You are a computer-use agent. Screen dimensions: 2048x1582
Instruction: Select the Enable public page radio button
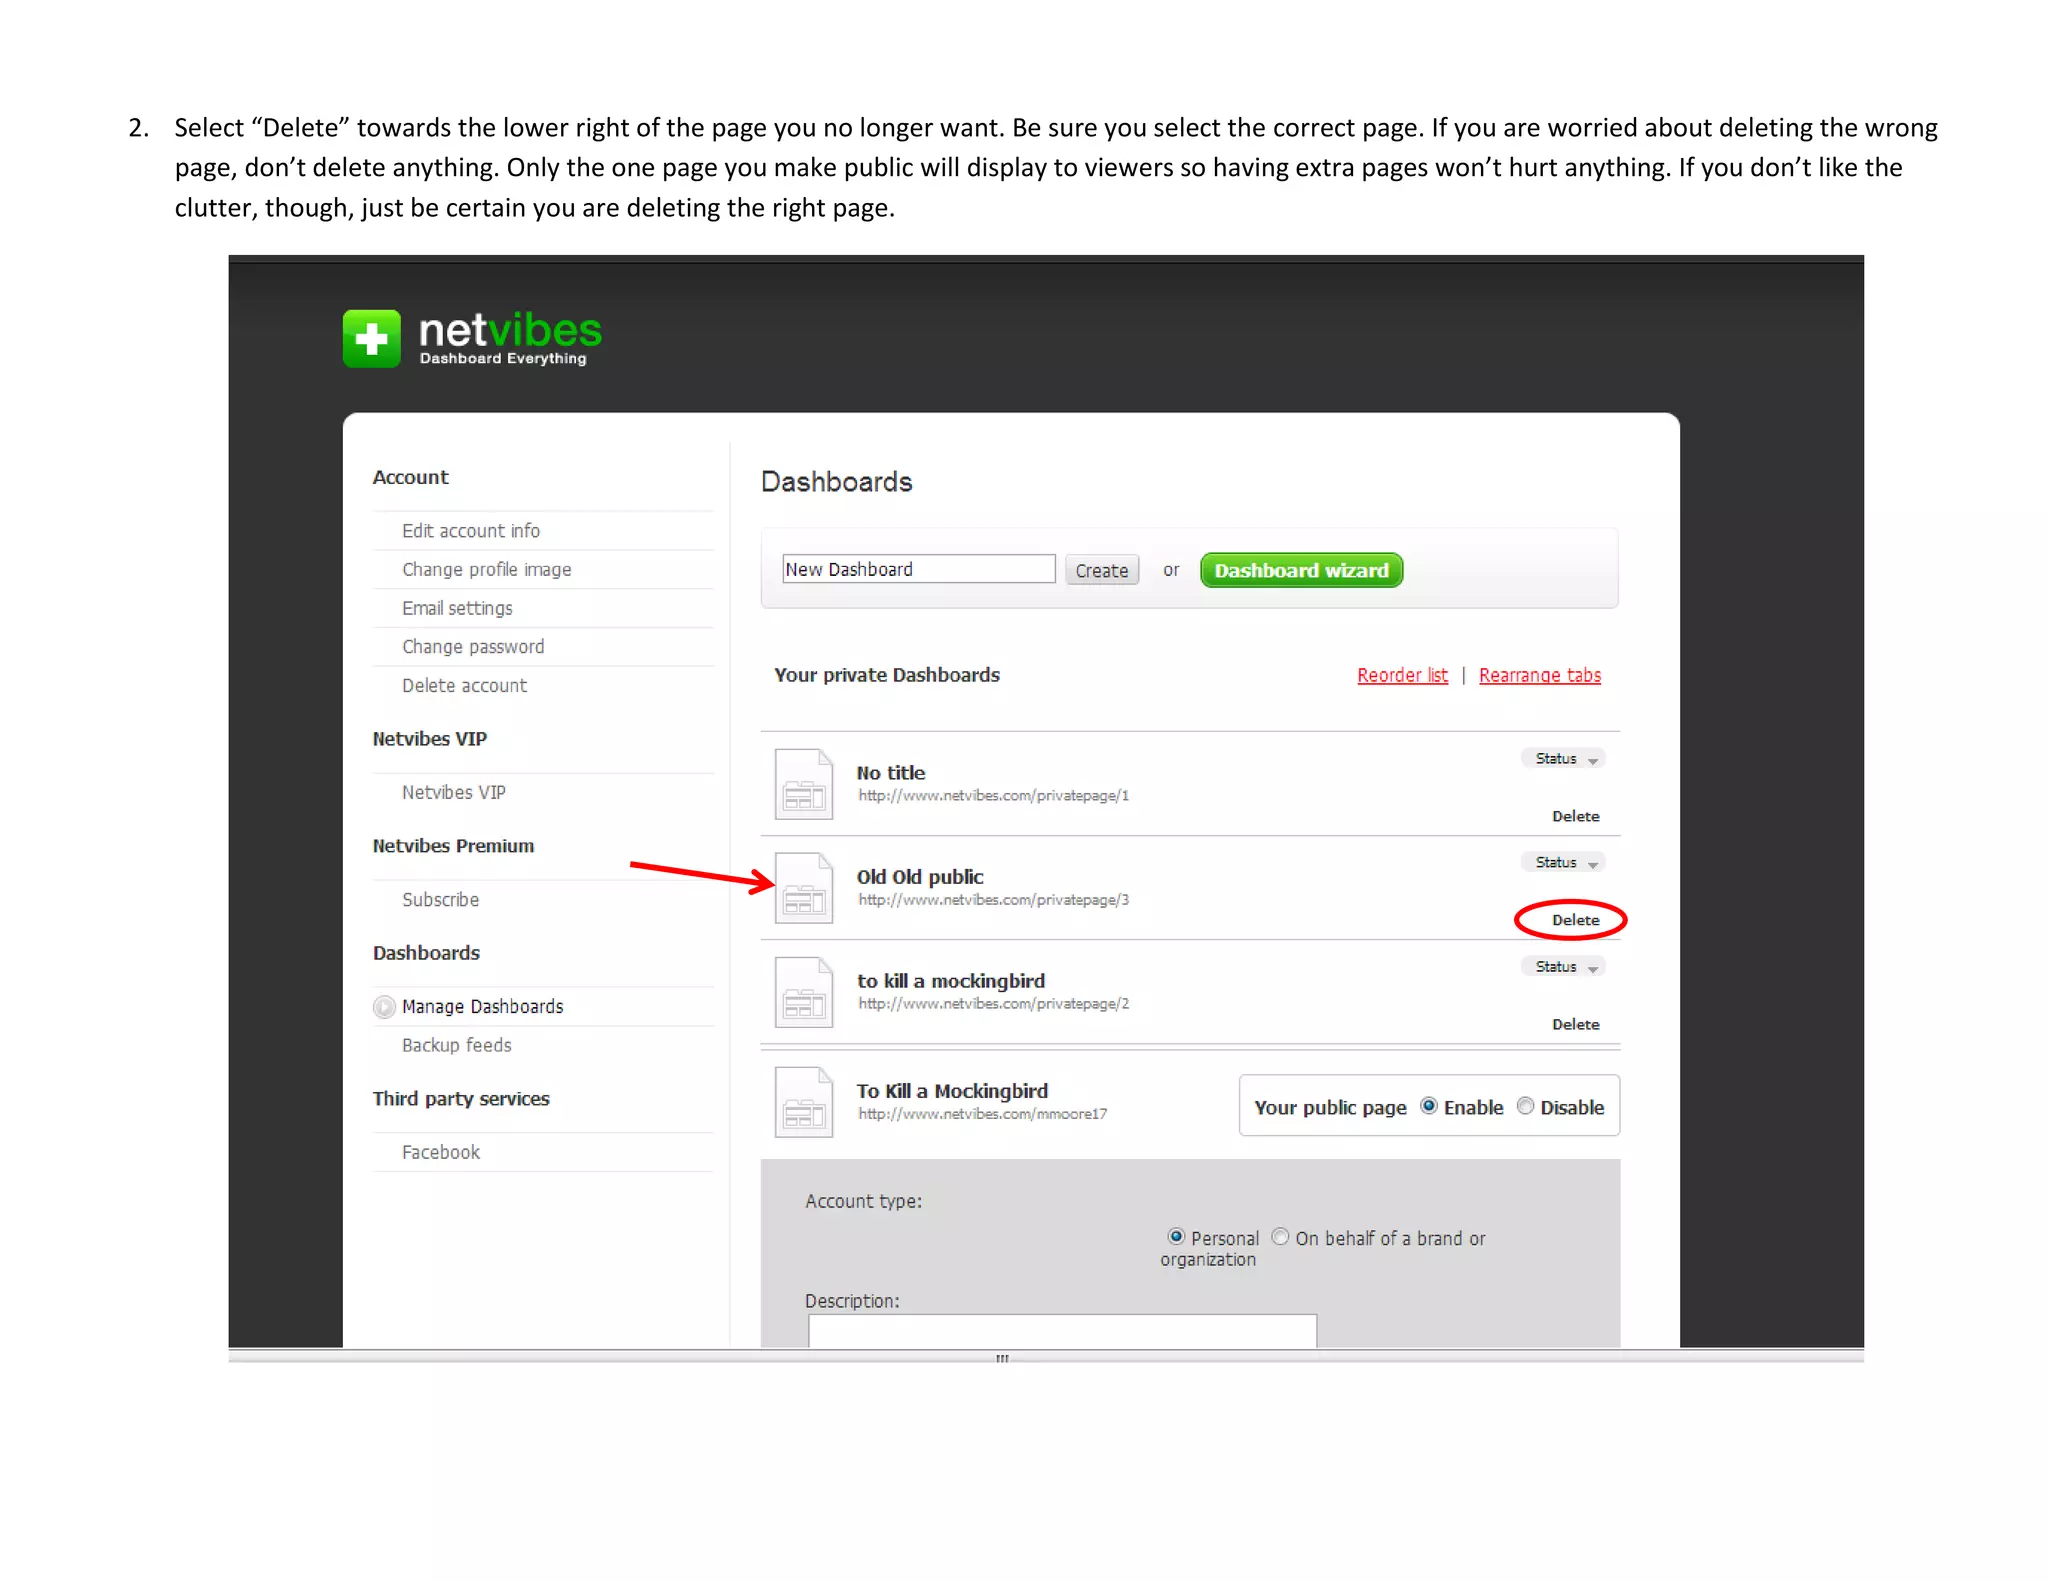click(1429, 1106)
